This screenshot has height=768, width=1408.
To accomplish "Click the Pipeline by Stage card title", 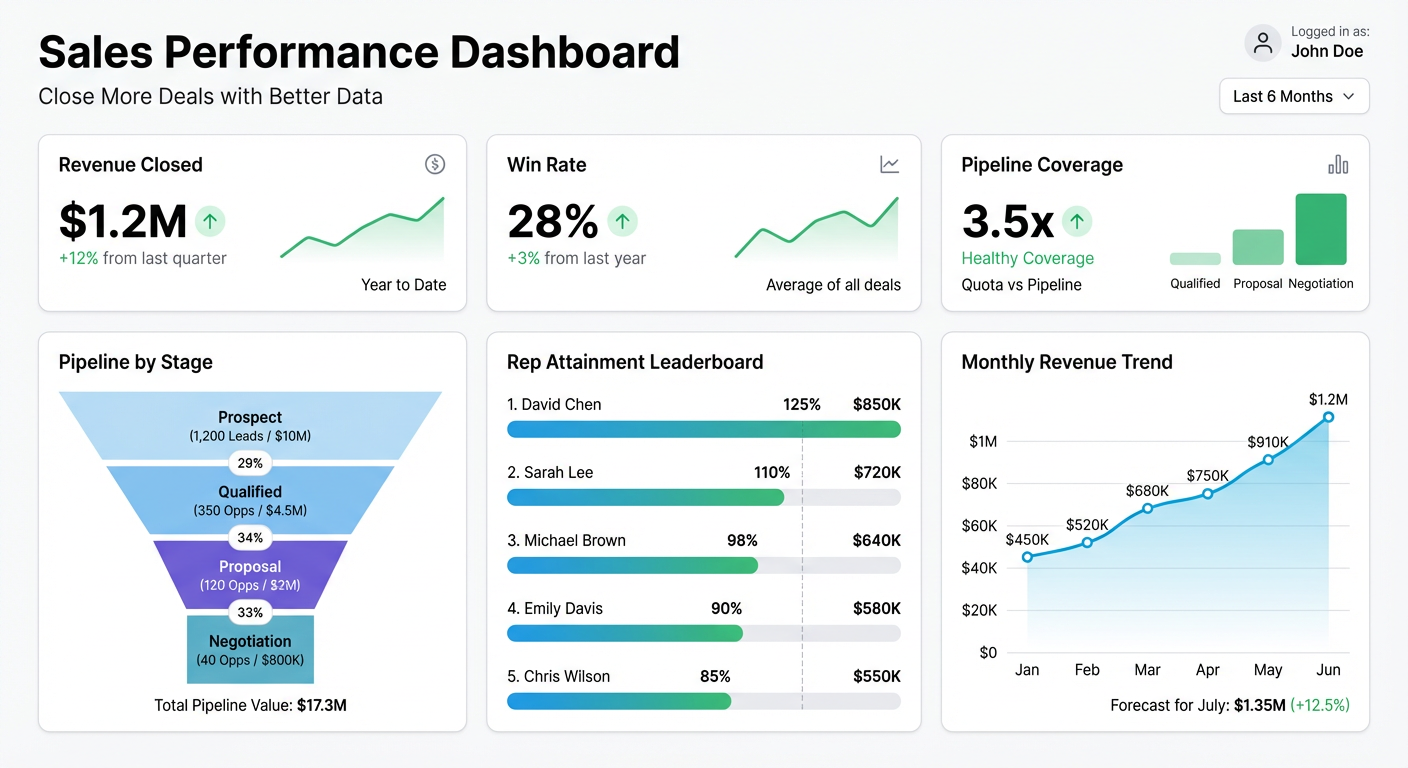I will coord(136,362).
